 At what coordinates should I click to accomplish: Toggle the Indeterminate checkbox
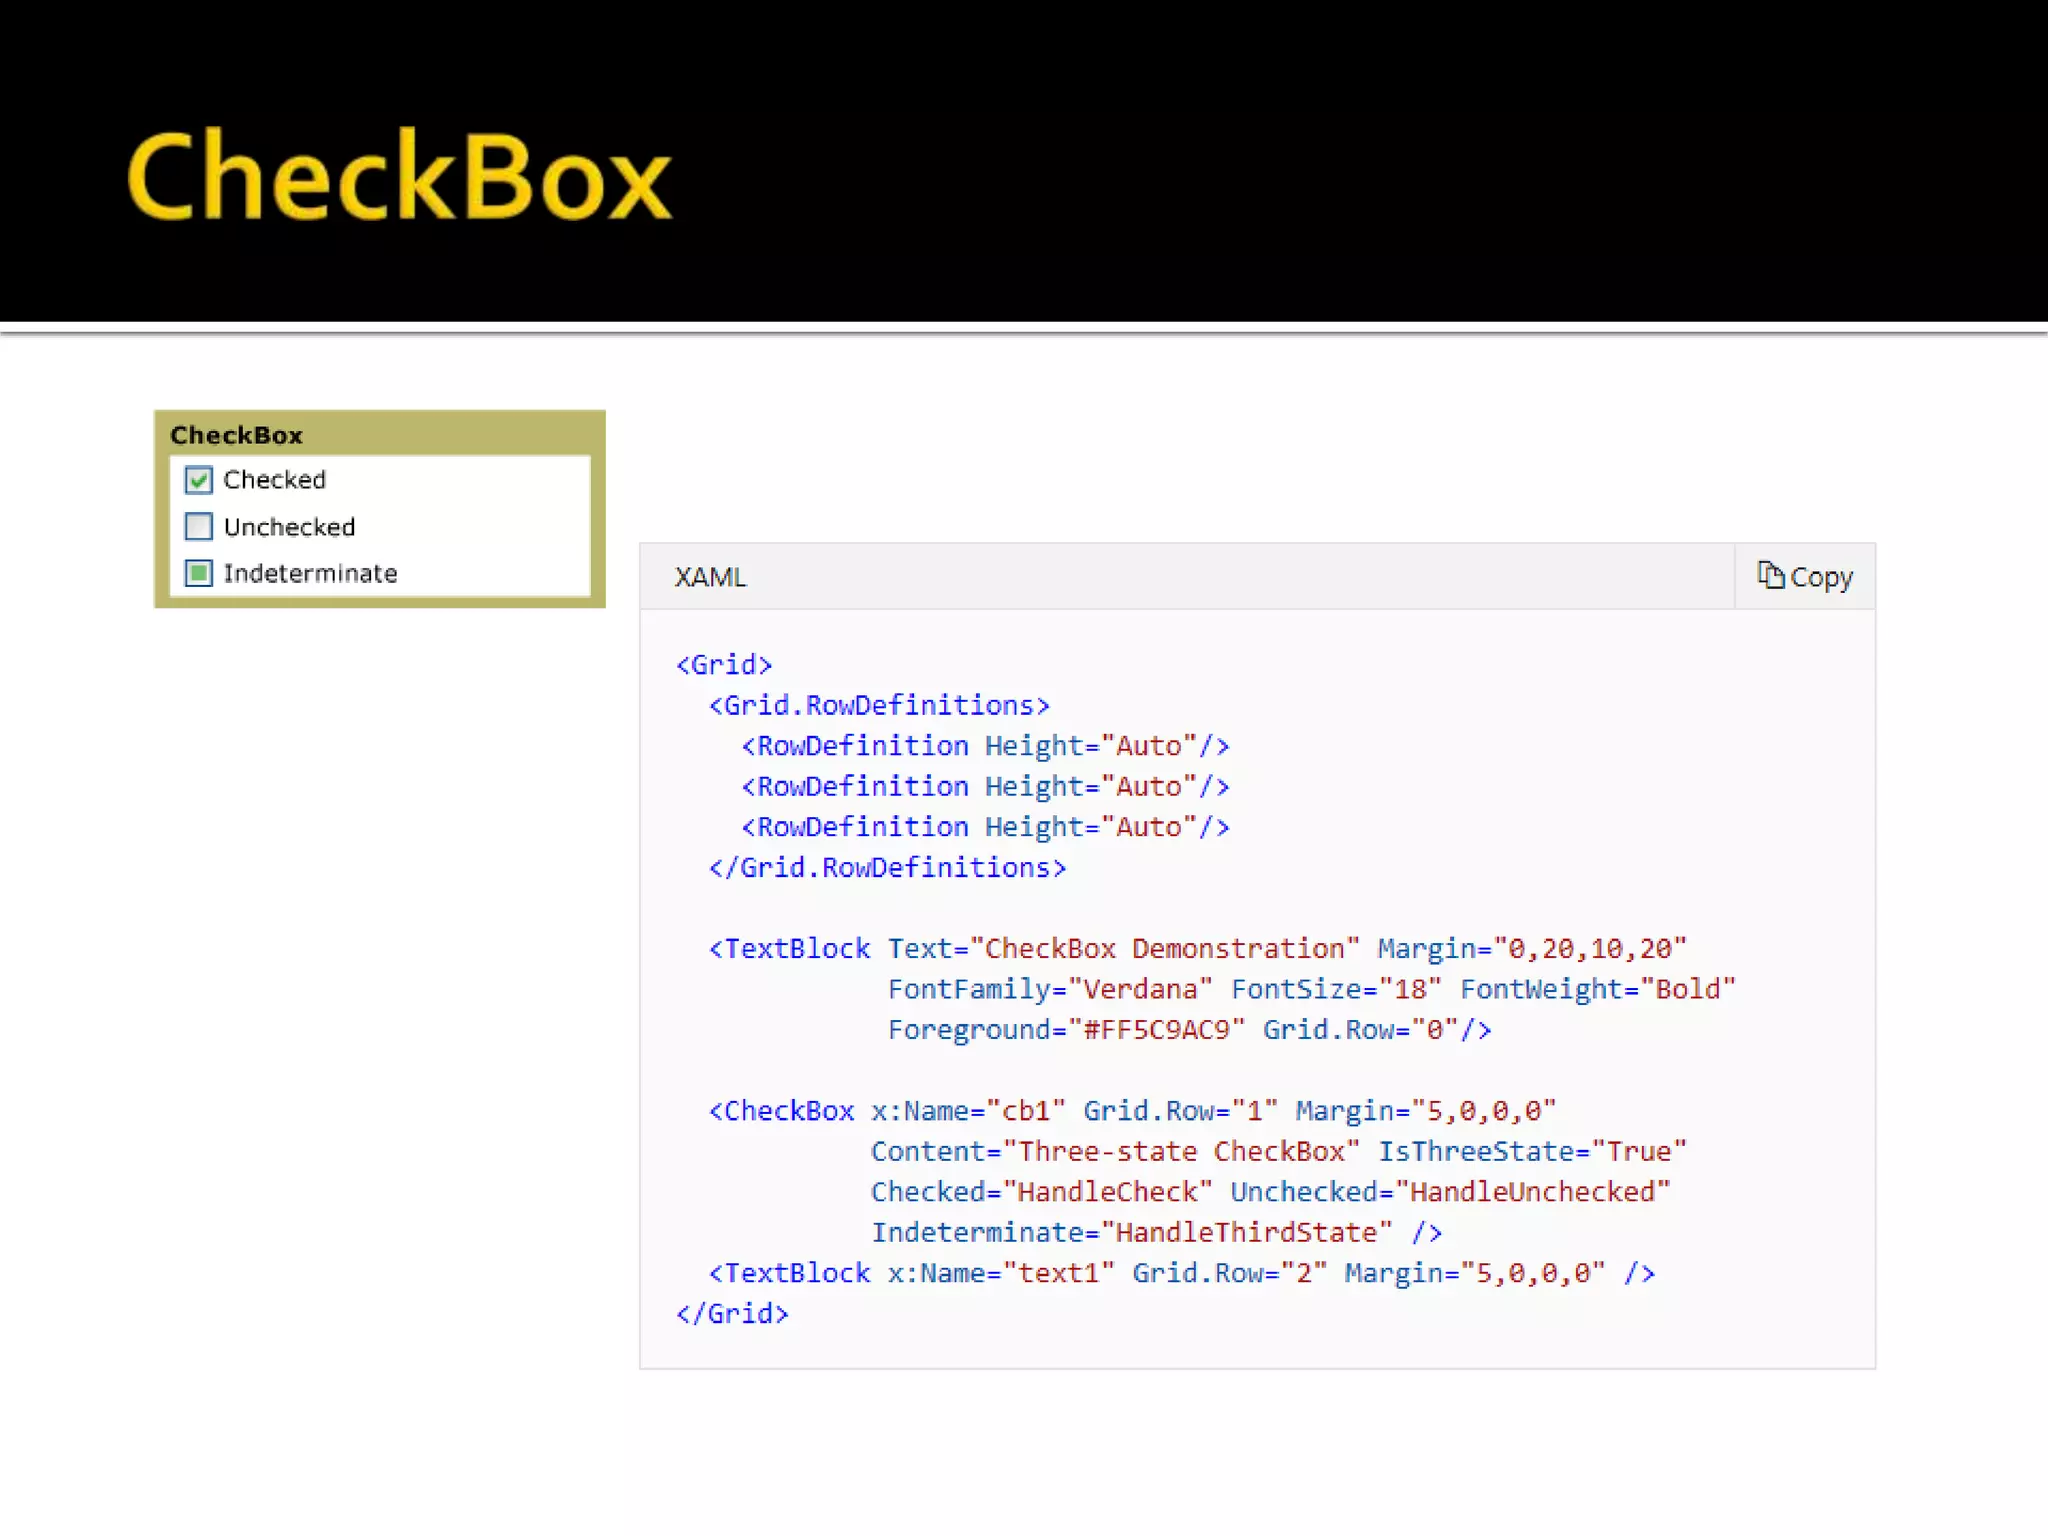198,573
